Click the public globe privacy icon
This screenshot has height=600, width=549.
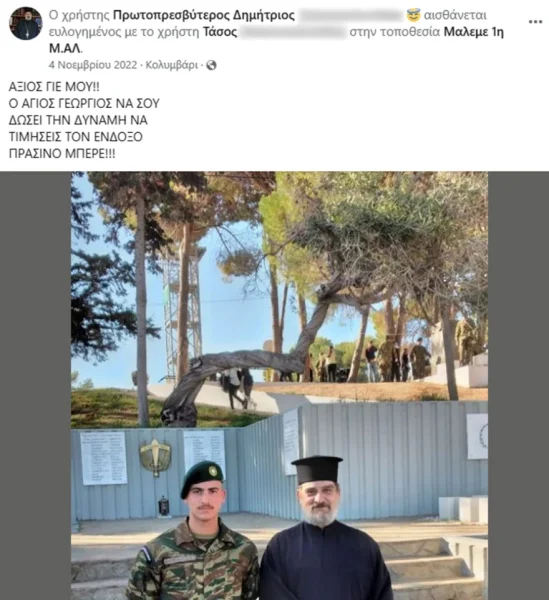point(211,65)
